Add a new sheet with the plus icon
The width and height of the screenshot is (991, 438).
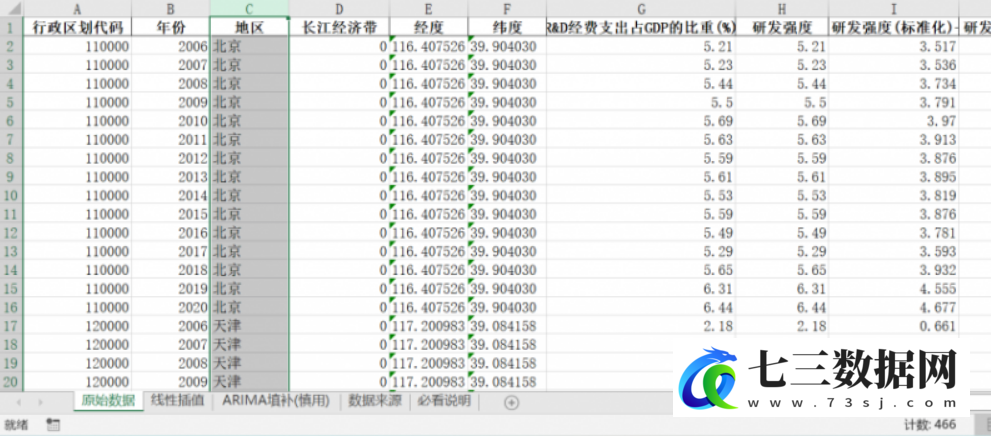click(x=511, y=402)
